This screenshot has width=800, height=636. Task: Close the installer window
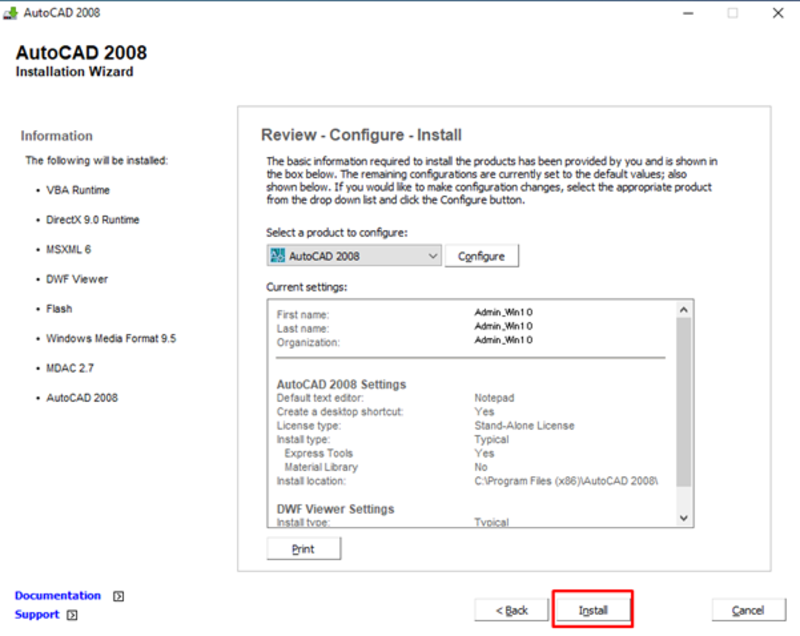[778, 13]
